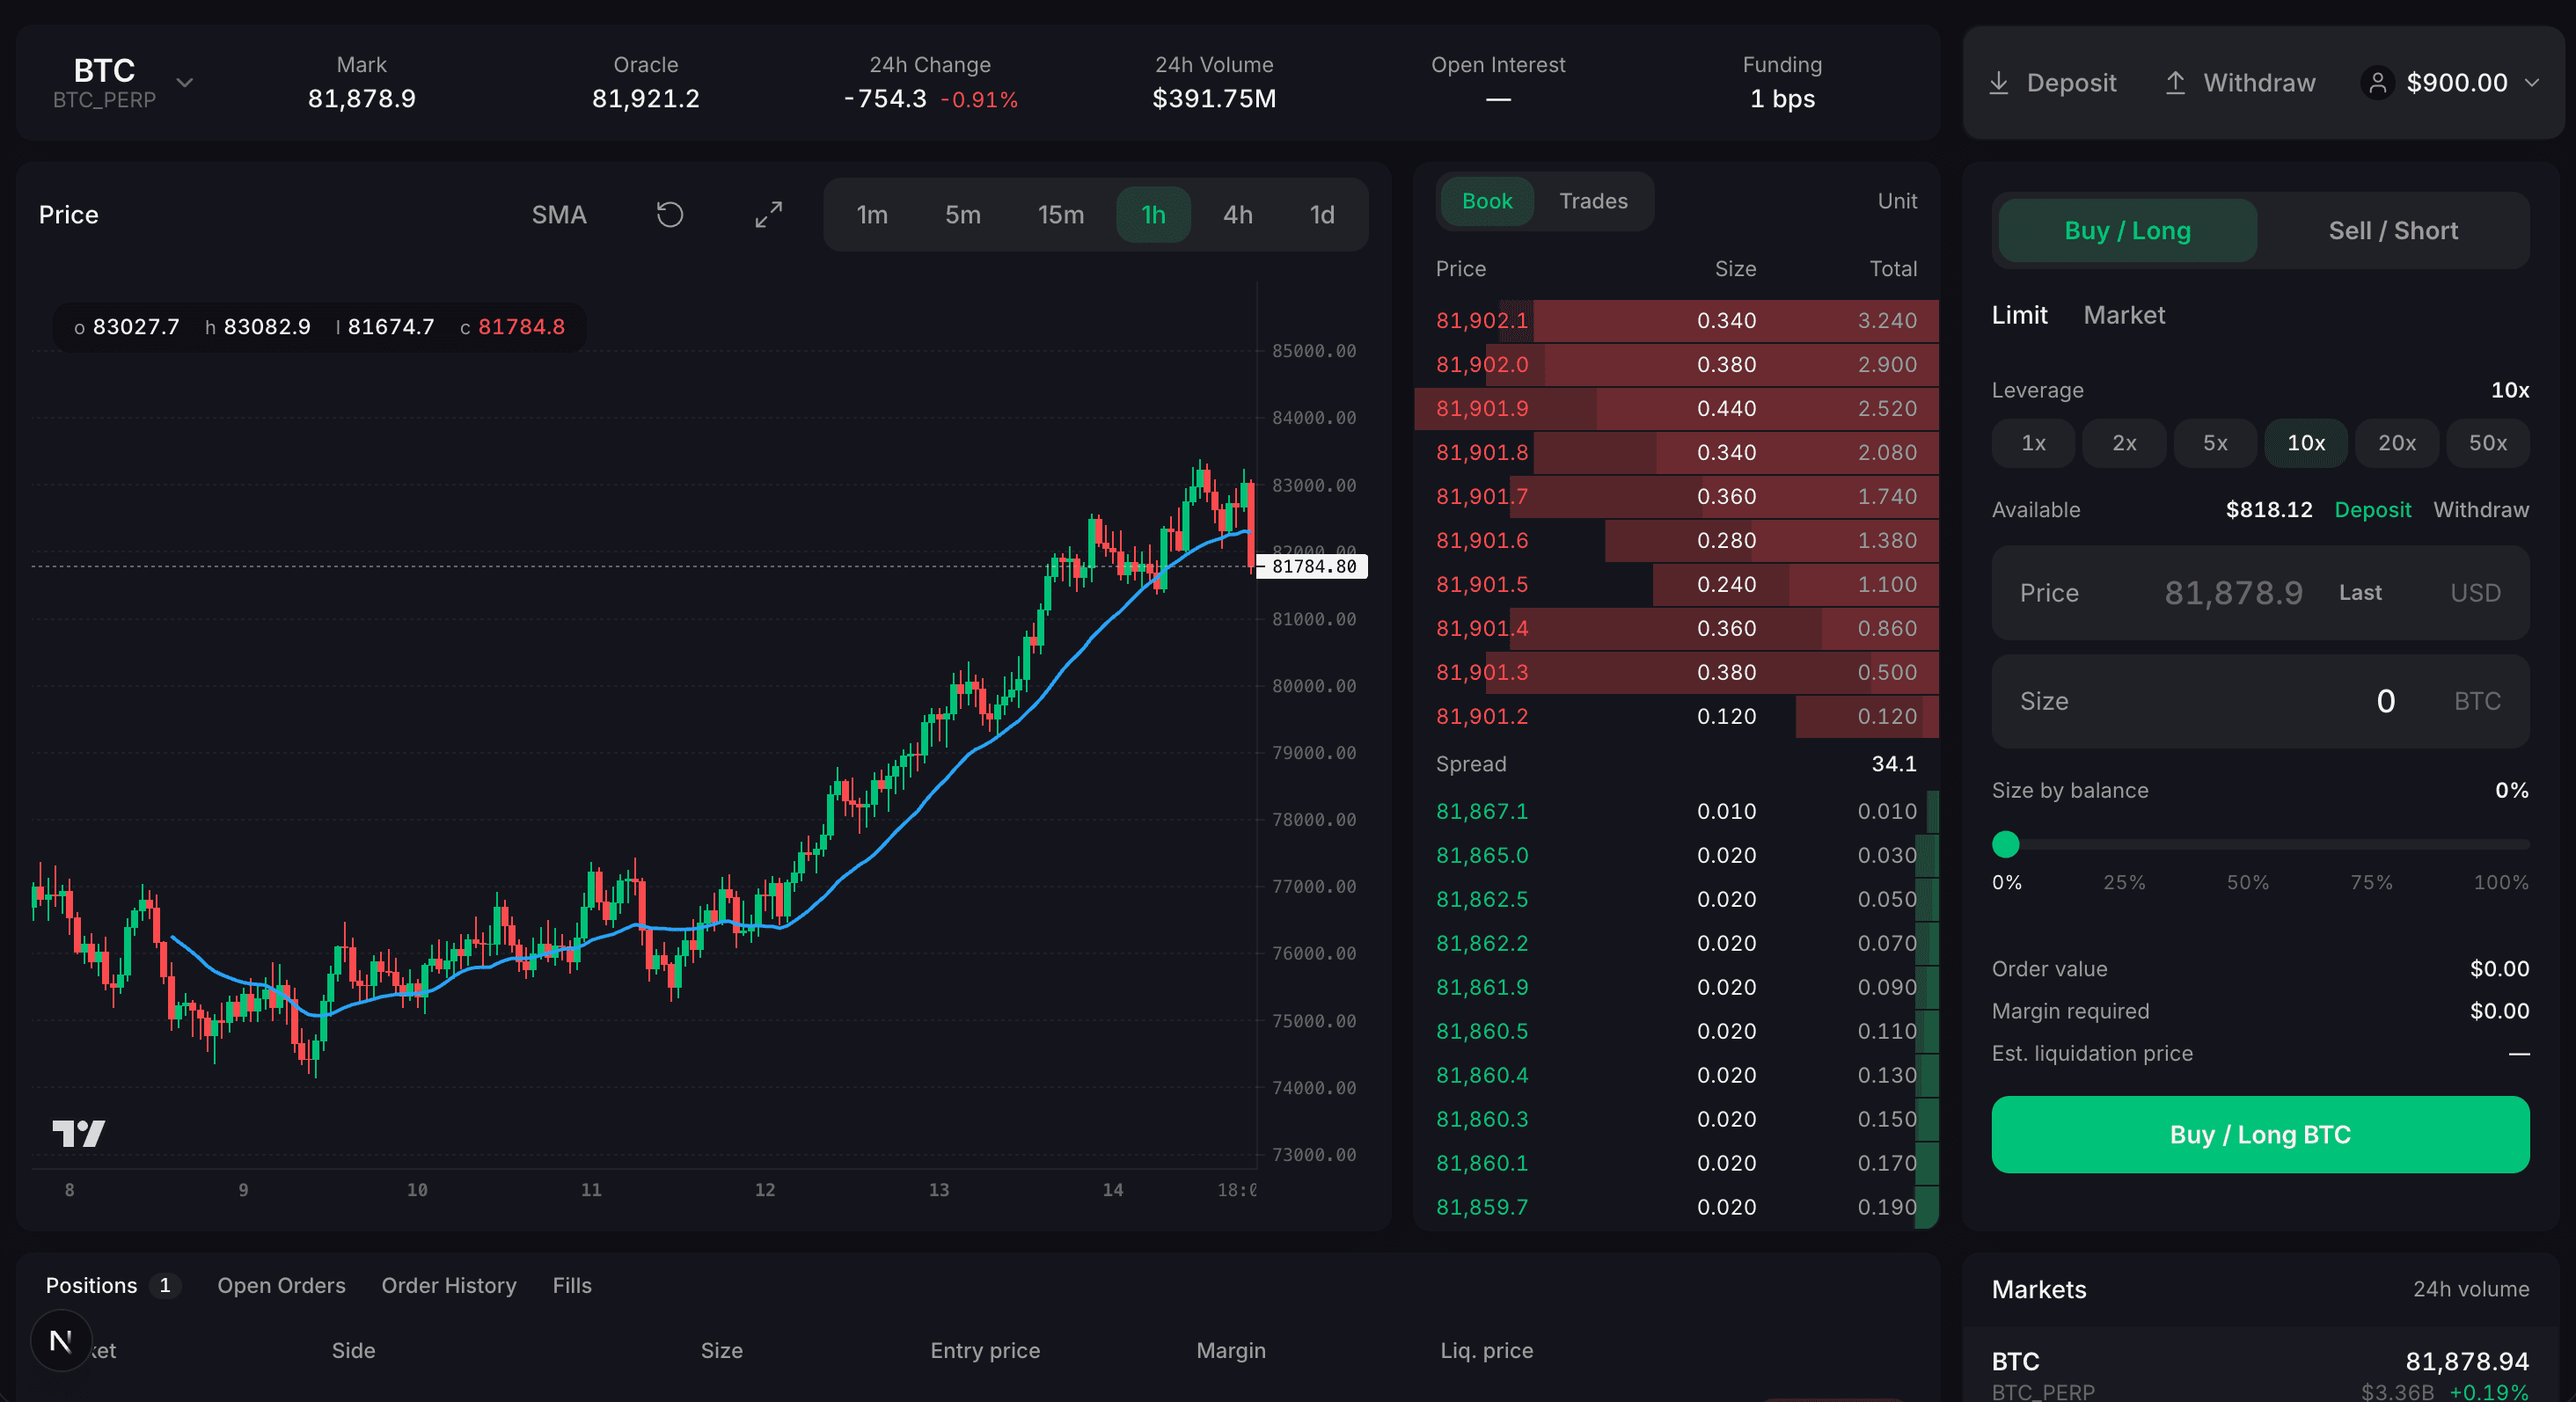
Task: Expand the BTC market selector chevron
Action: tap(184, 82)
